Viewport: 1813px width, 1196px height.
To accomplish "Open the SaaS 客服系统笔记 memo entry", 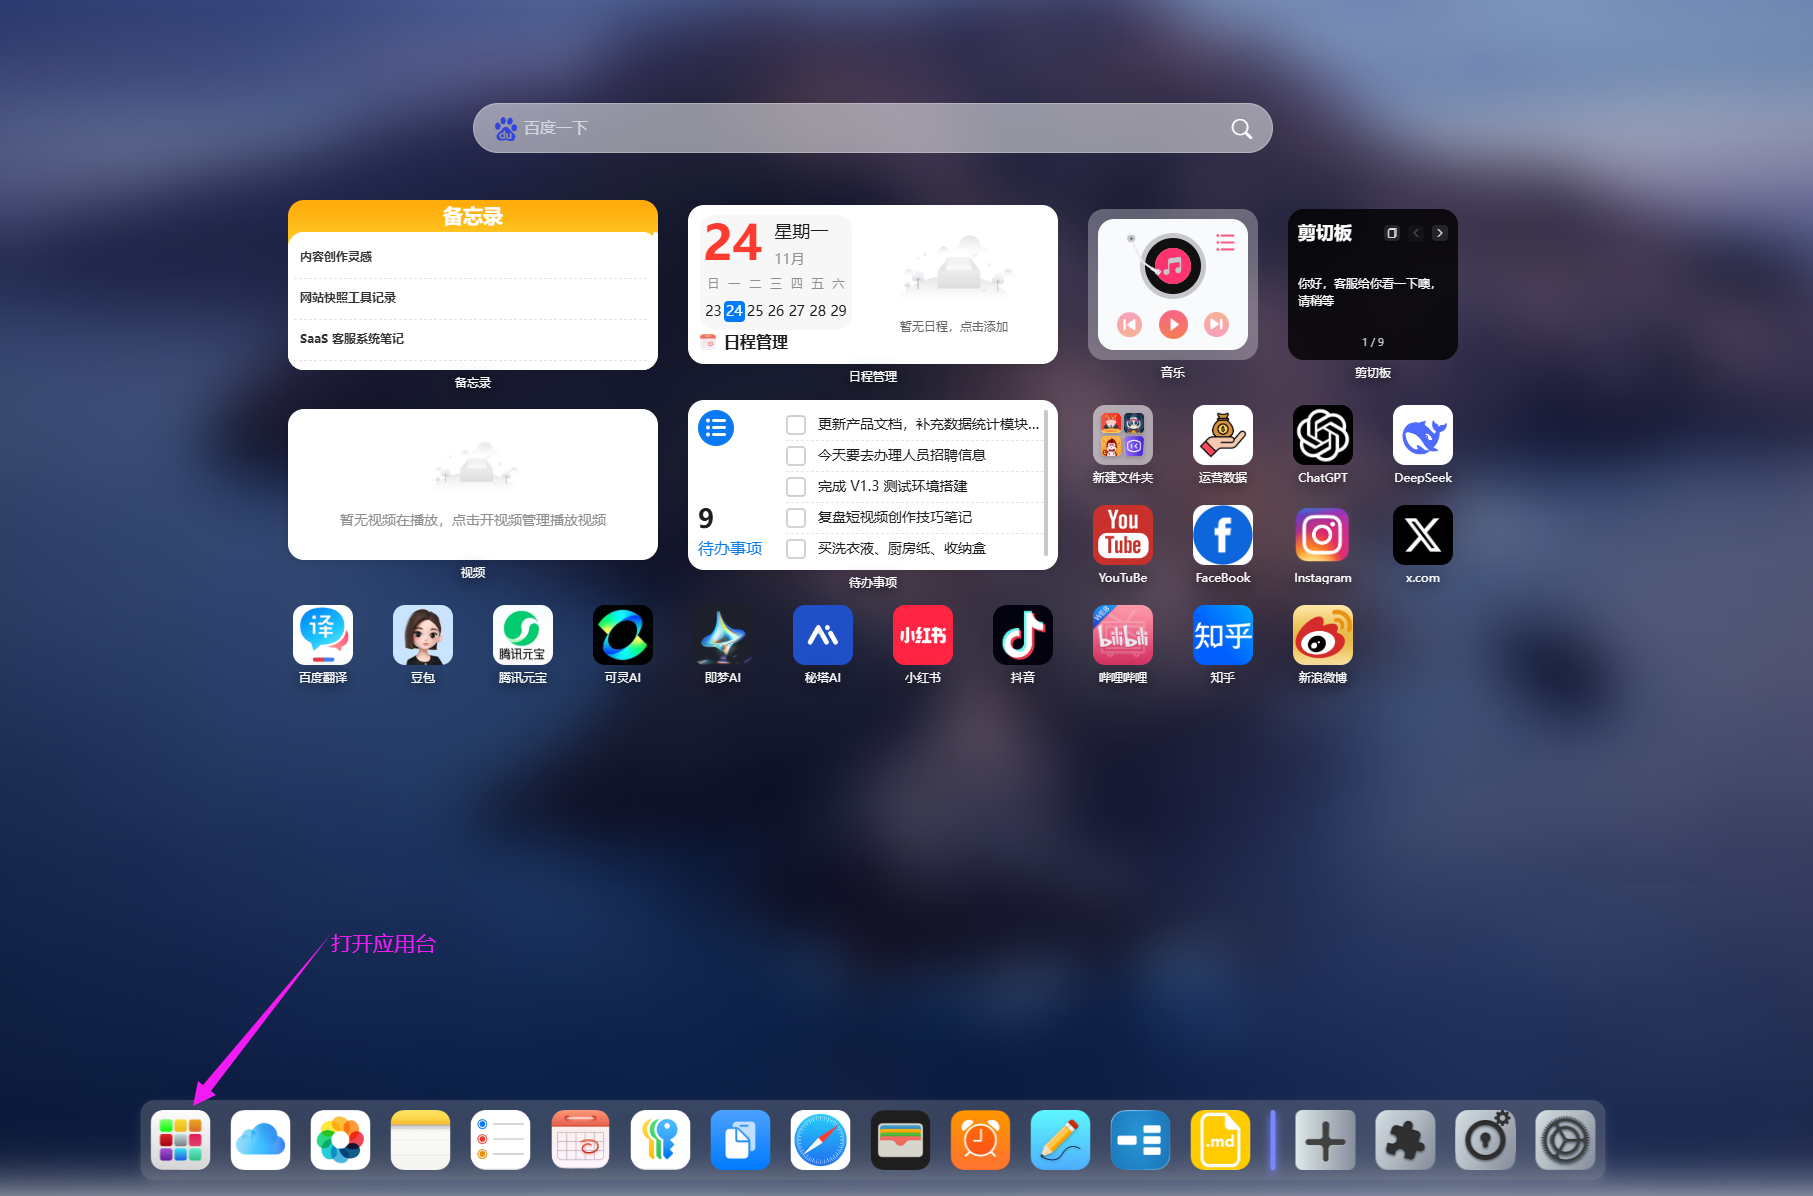I will pyautogui.click(x=352, y=339).
